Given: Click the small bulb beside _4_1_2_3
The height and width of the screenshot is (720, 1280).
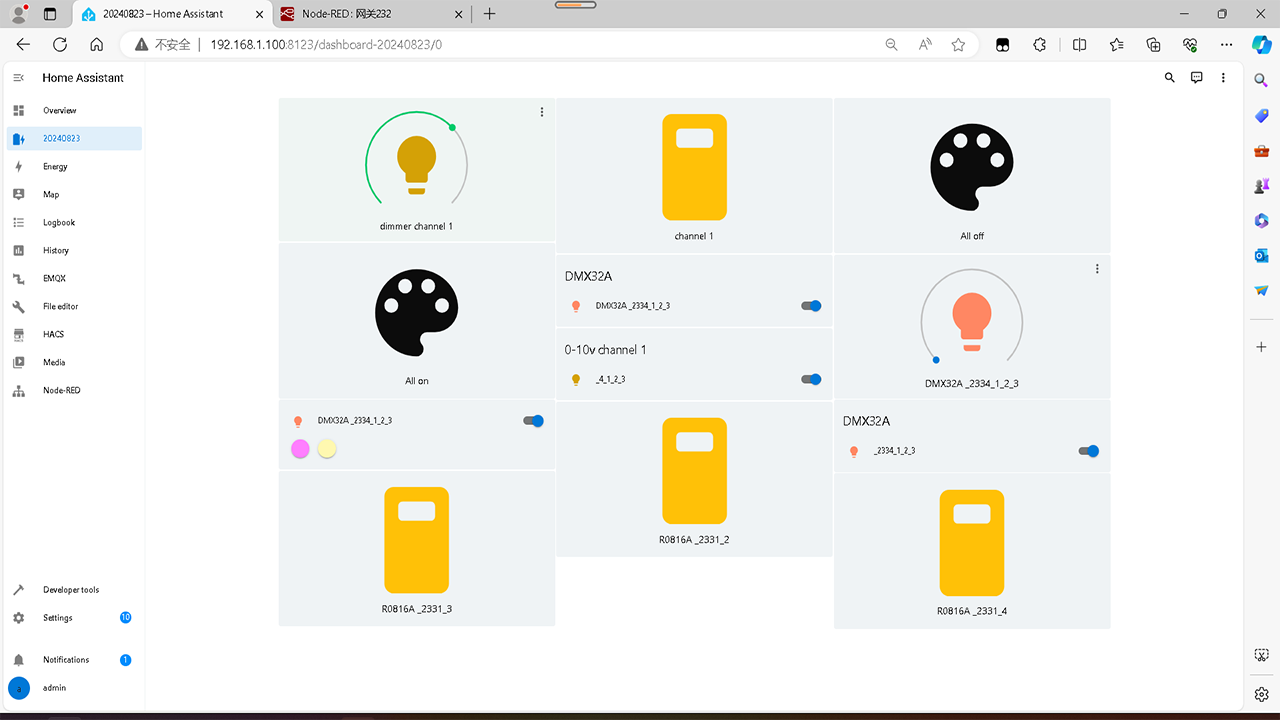Looking at the screenshot, I should 576,380.
